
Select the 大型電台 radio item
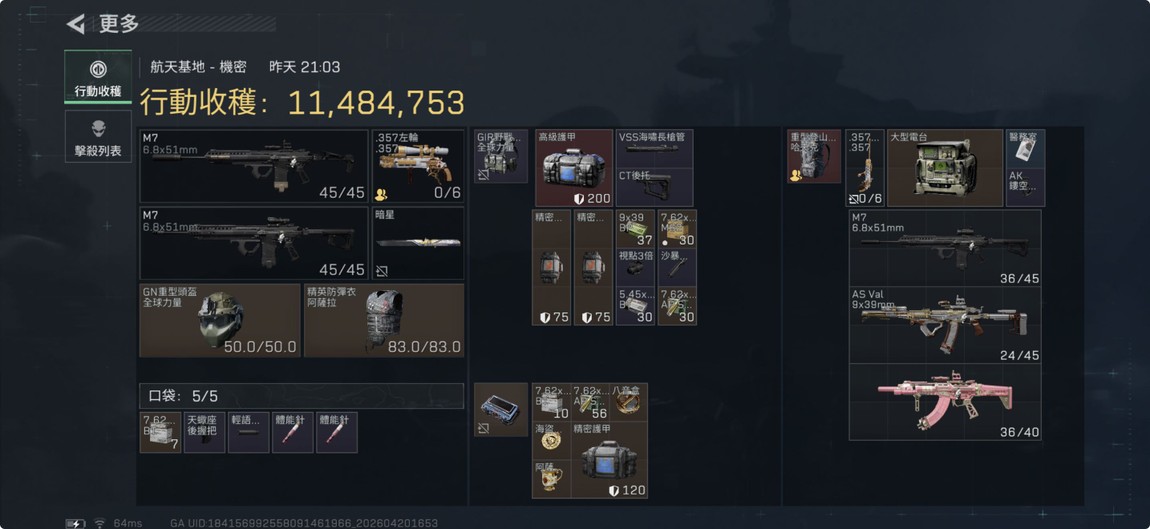click(945, 168)
